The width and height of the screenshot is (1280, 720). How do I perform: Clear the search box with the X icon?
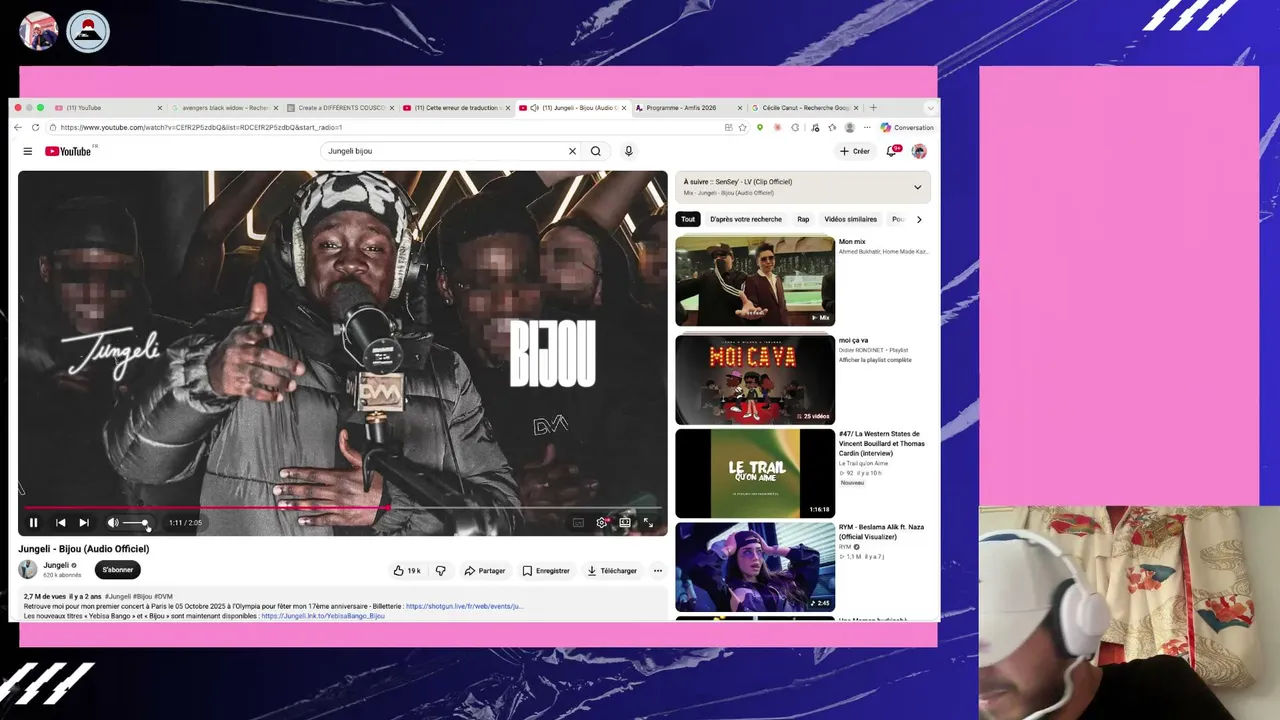coord(572,151)
